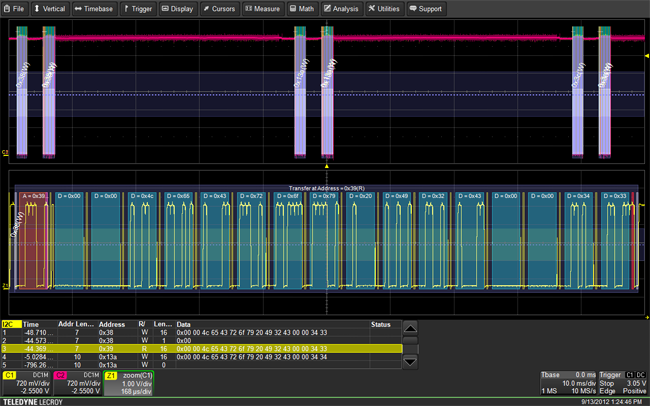Open the Display menu
The height and width of the screenshot is (406, 650).
click(x=177, y=8)
